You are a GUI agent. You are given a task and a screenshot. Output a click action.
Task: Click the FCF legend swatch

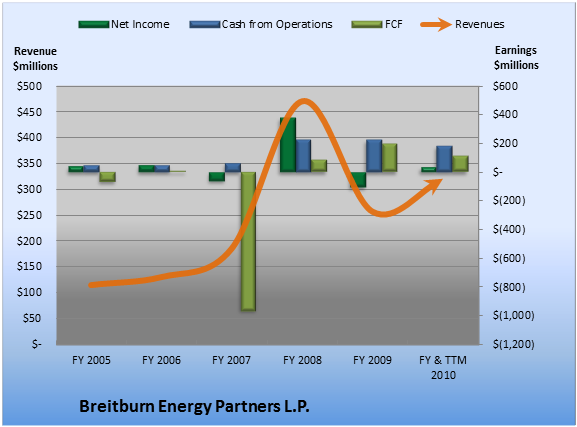point(367,25)
